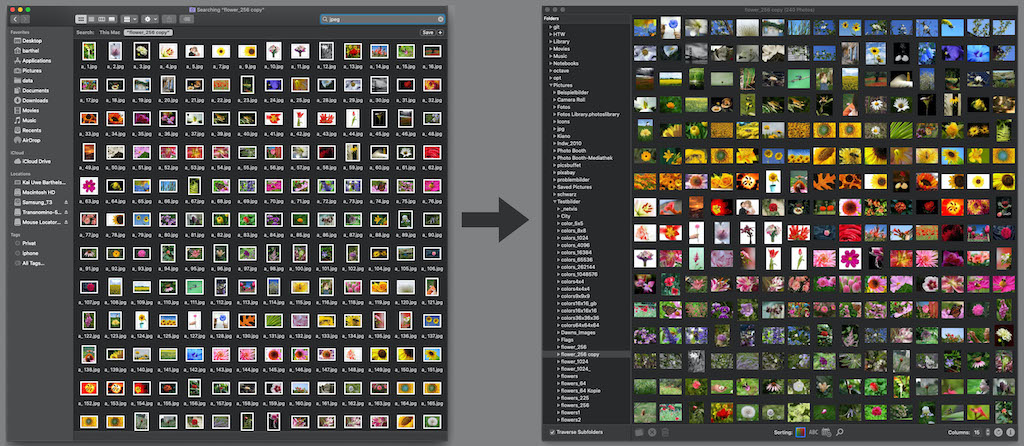Select the Photo Booth-Mediathek folder
The image size is (1024, 446).
583,158
